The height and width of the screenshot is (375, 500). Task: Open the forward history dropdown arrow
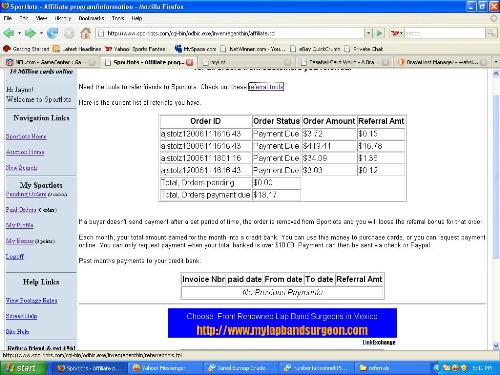41,33
